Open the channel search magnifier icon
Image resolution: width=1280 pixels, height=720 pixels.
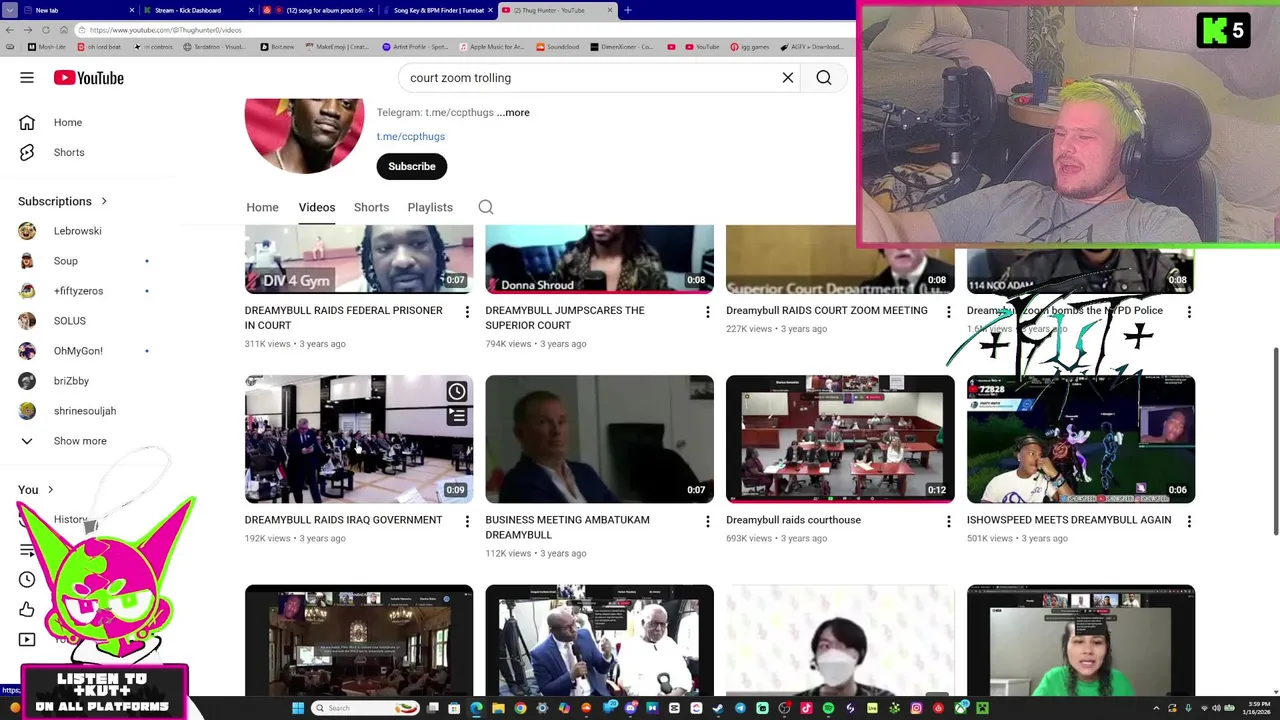[486, 207]
